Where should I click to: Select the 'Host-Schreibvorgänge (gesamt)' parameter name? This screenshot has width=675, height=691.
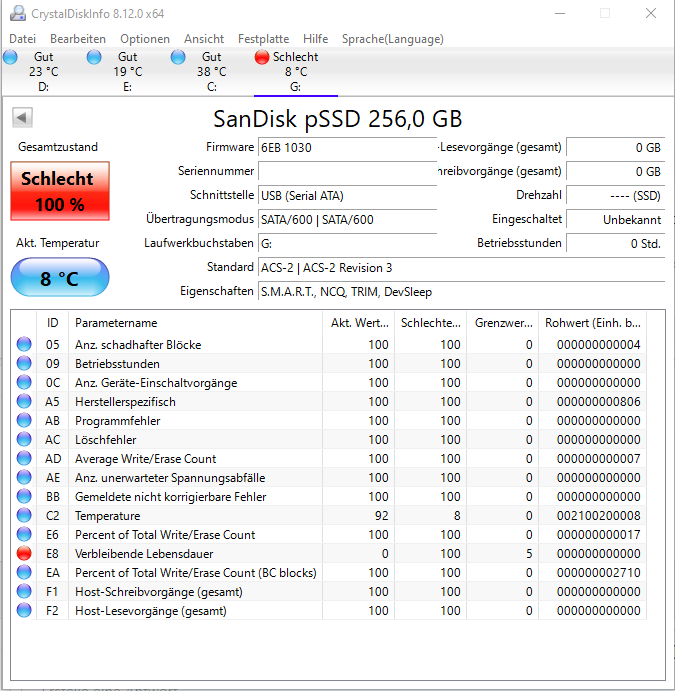pyautogui.click(x=159, y=592)
